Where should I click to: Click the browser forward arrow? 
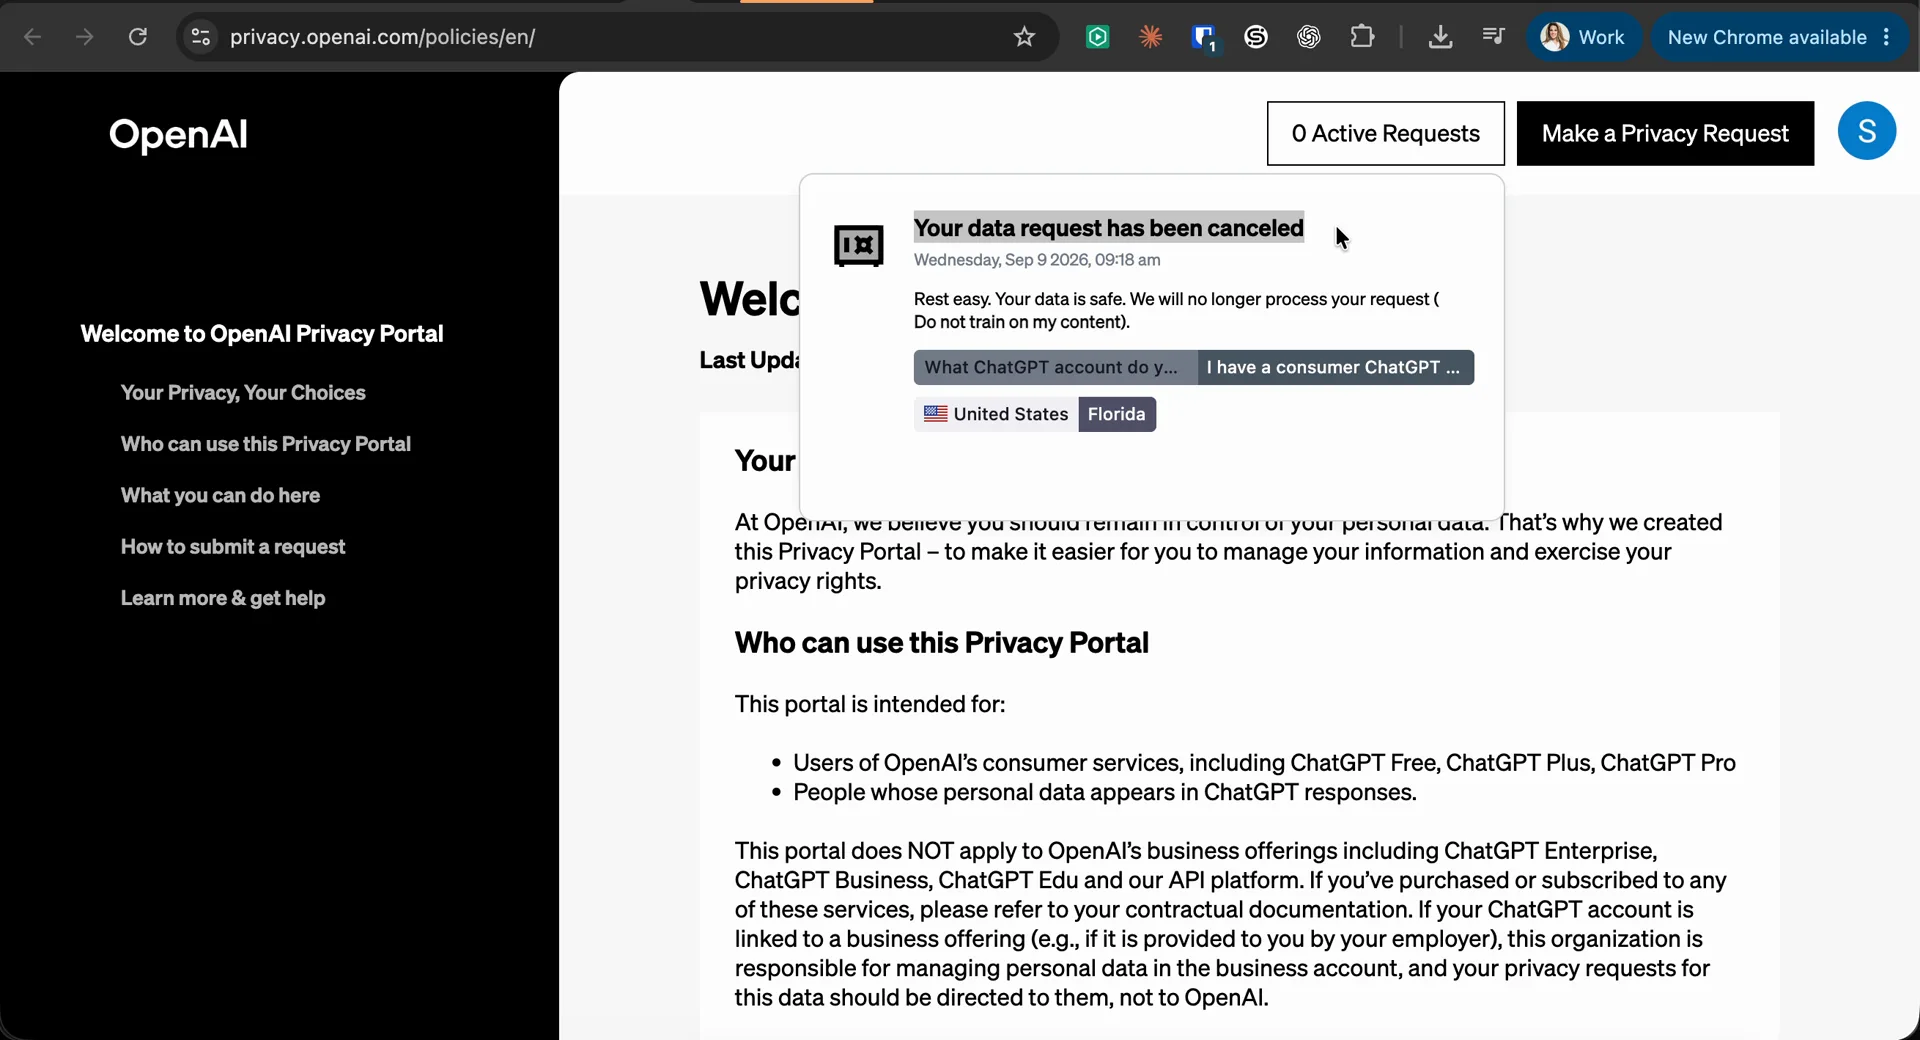tap(85, 37)
